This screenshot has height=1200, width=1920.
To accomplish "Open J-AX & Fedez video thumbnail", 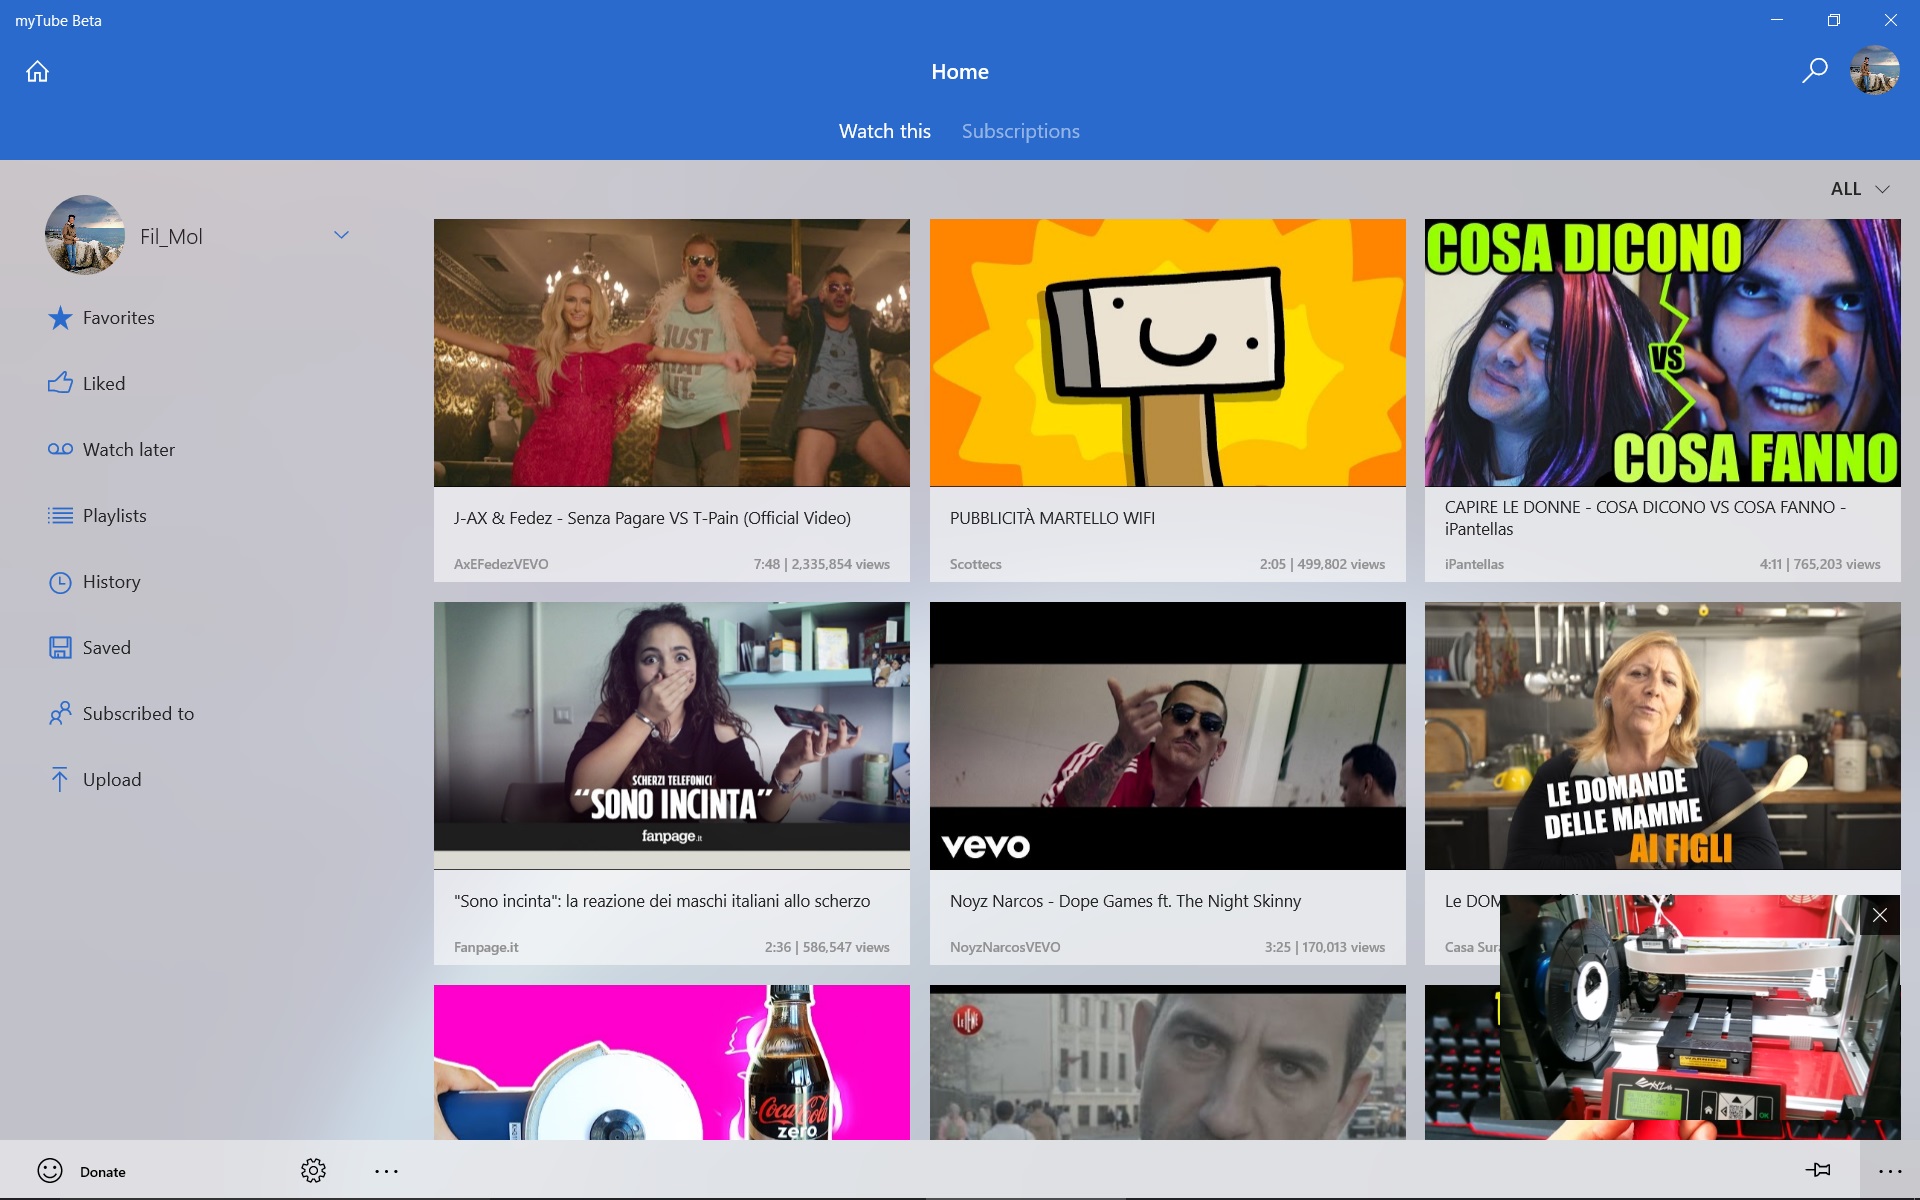I will [x=672, y=353].
